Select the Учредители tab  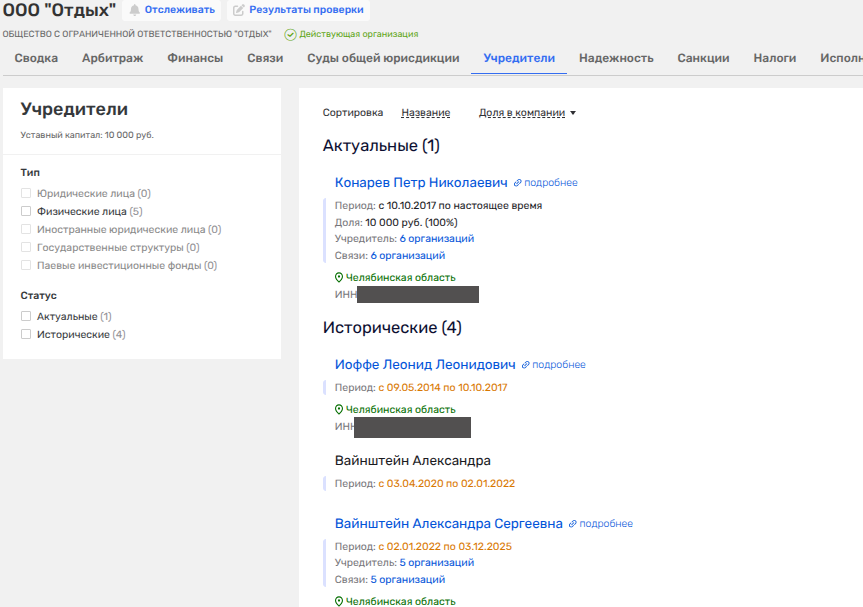(x=519, y=58)
